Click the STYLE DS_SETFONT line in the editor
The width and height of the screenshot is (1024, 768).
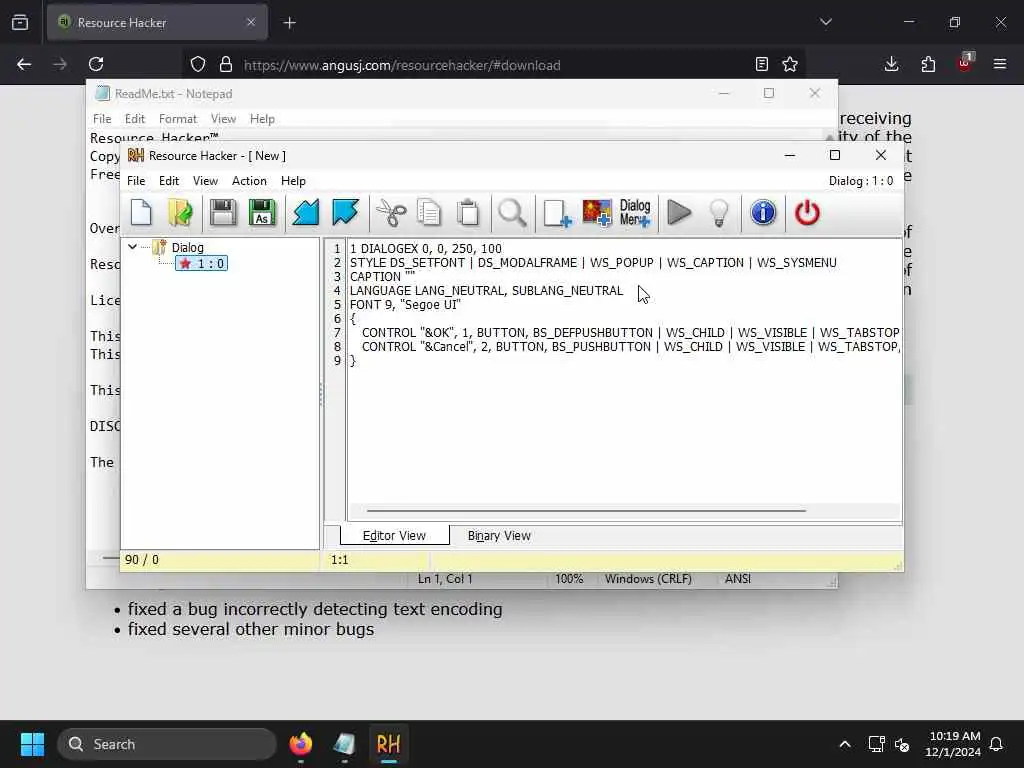click(593, 263)
